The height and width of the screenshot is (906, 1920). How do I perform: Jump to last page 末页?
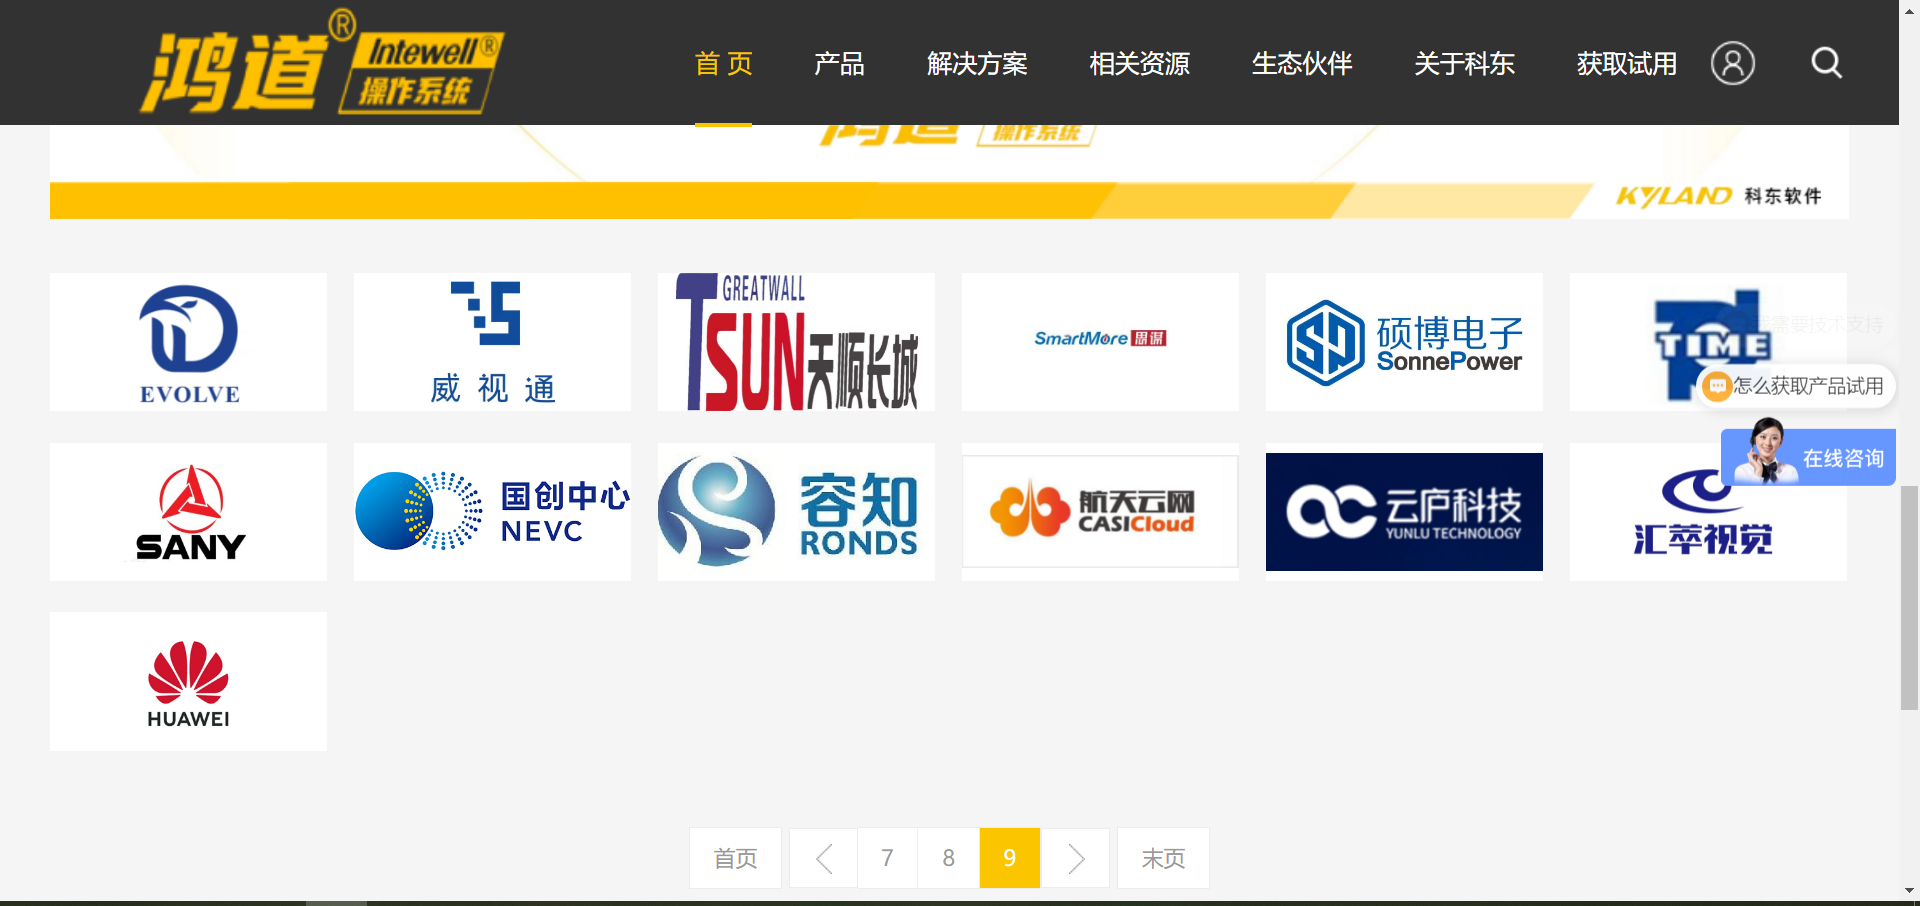[1163, 858]
